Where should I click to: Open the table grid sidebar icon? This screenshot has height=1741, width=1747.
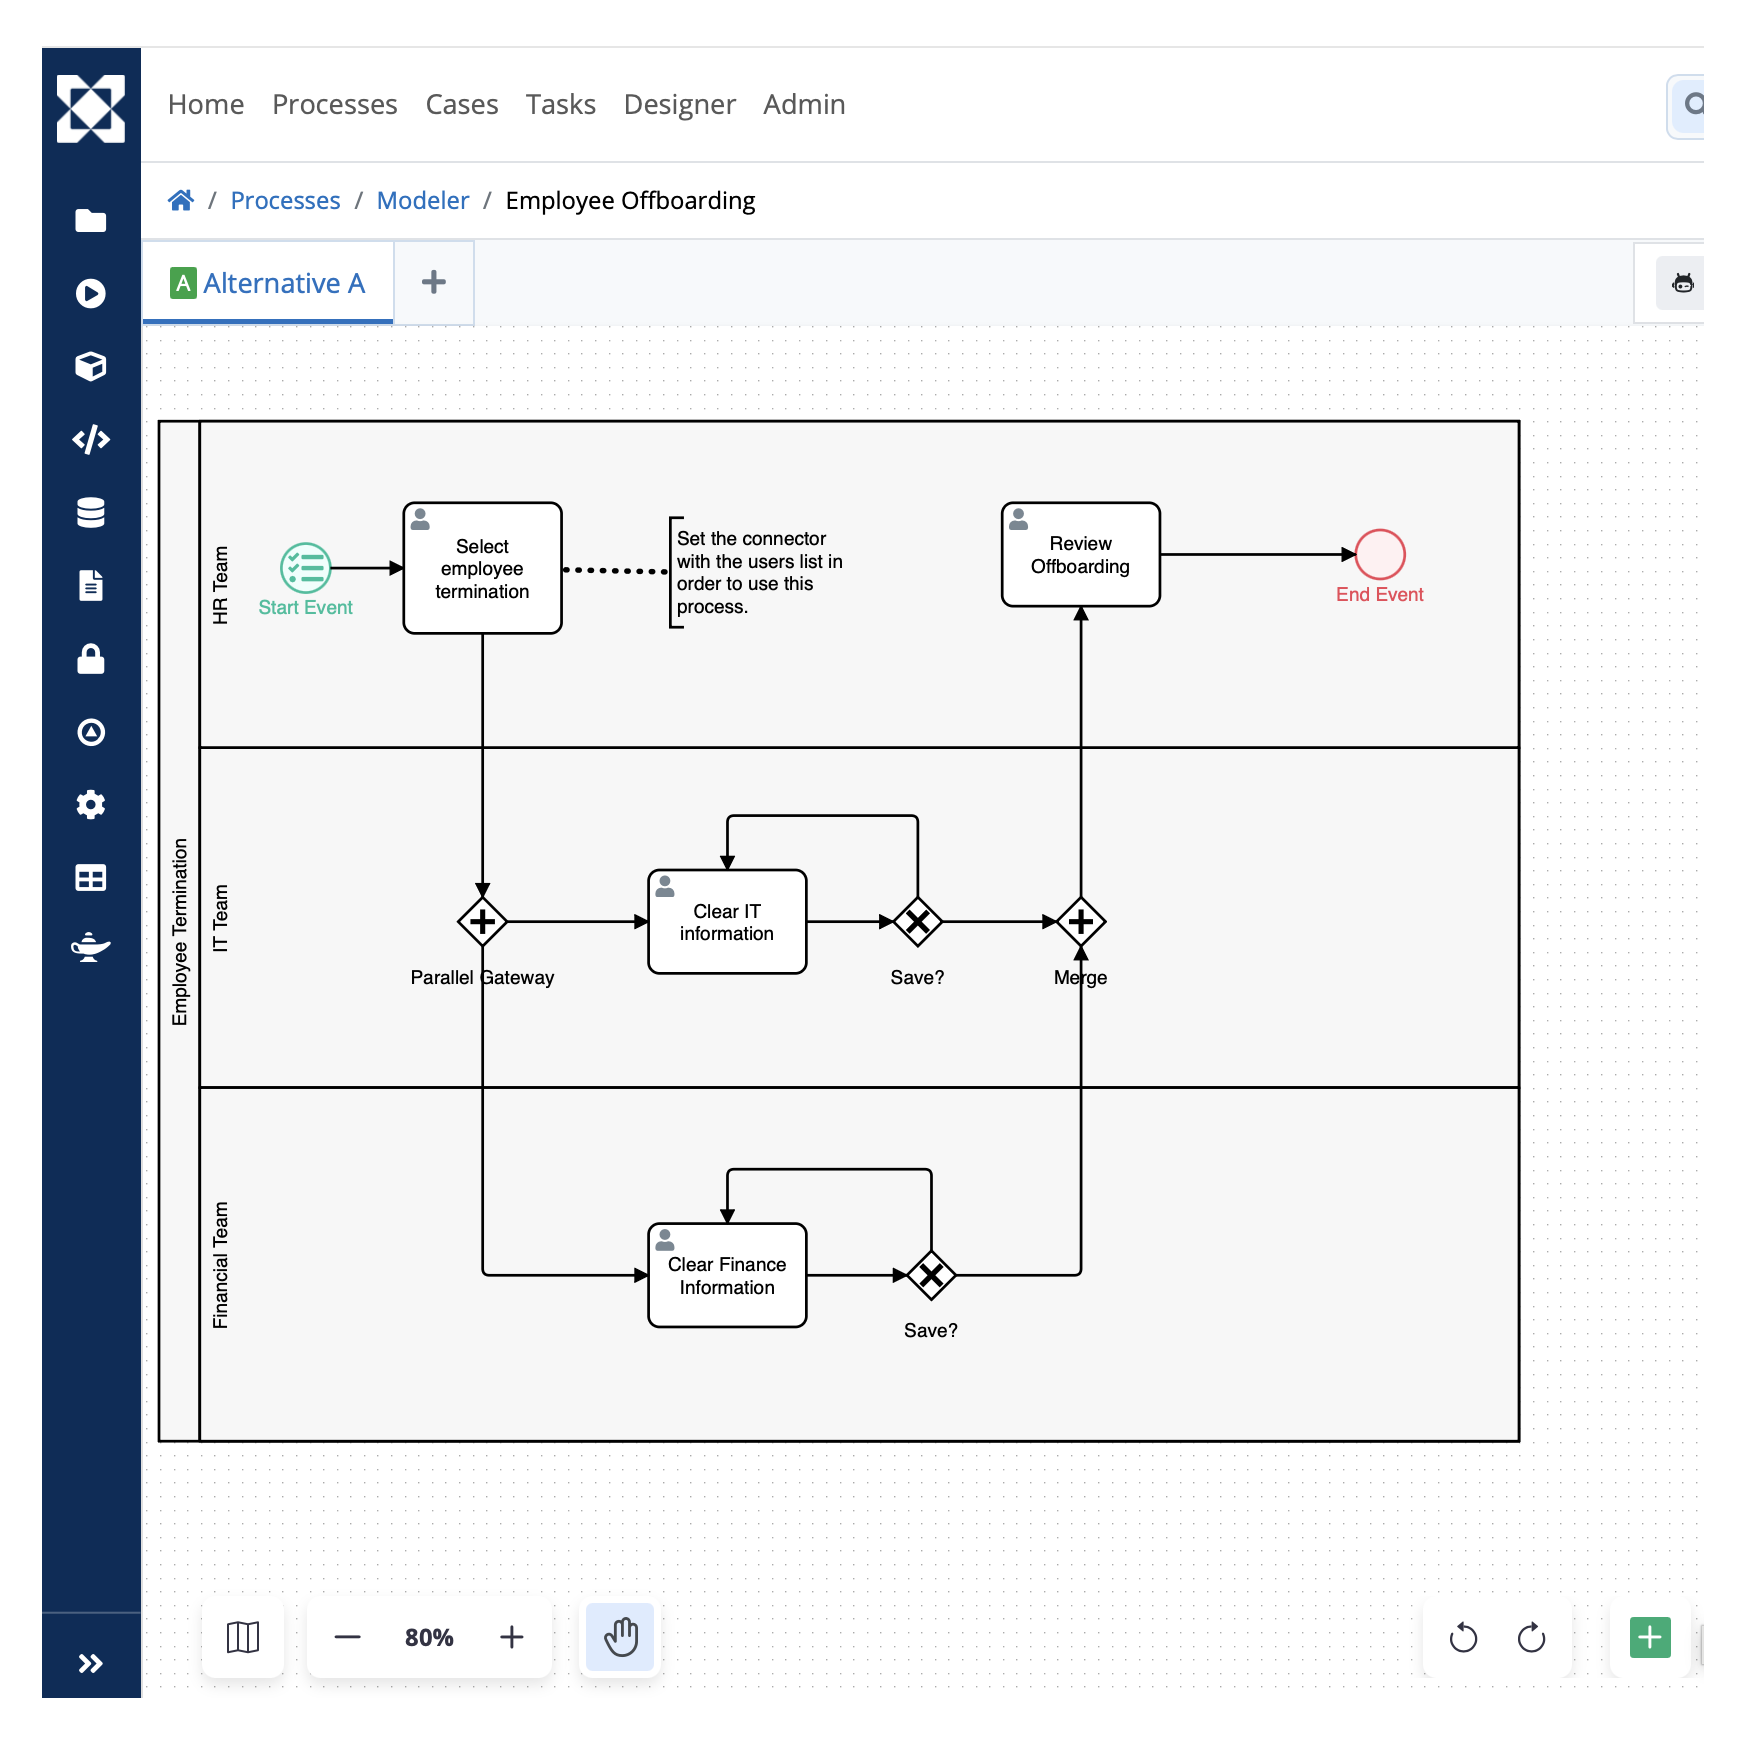click(x=91, y=878)
